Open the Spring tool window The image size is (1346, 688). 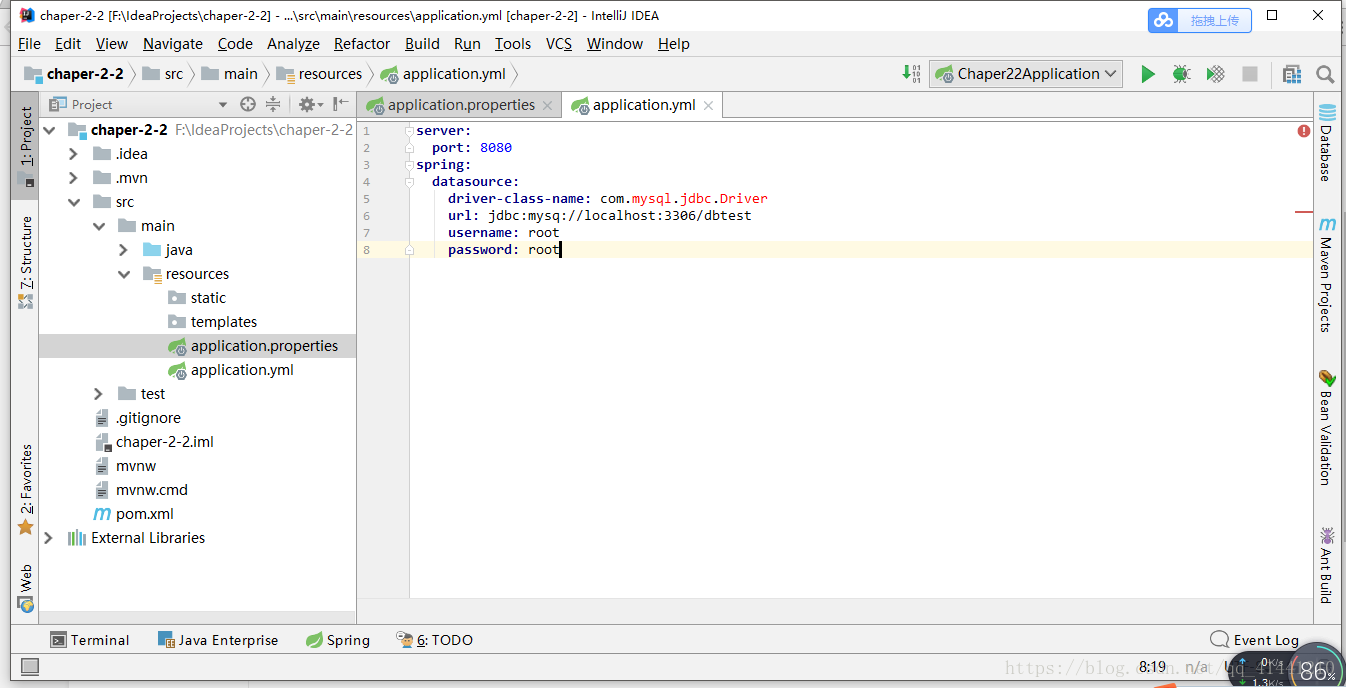pyautogui.click(x=337, y=640)
